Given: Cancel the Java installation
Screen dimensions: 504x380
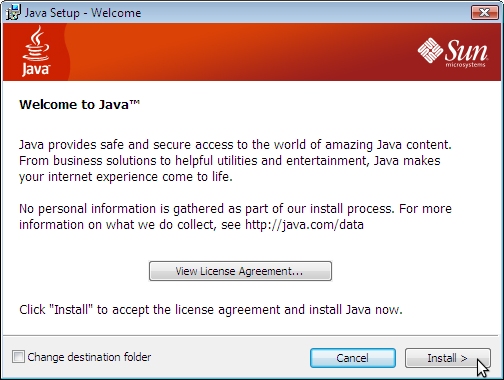Looking at the screenshot, I should click(x=353, y=358).
